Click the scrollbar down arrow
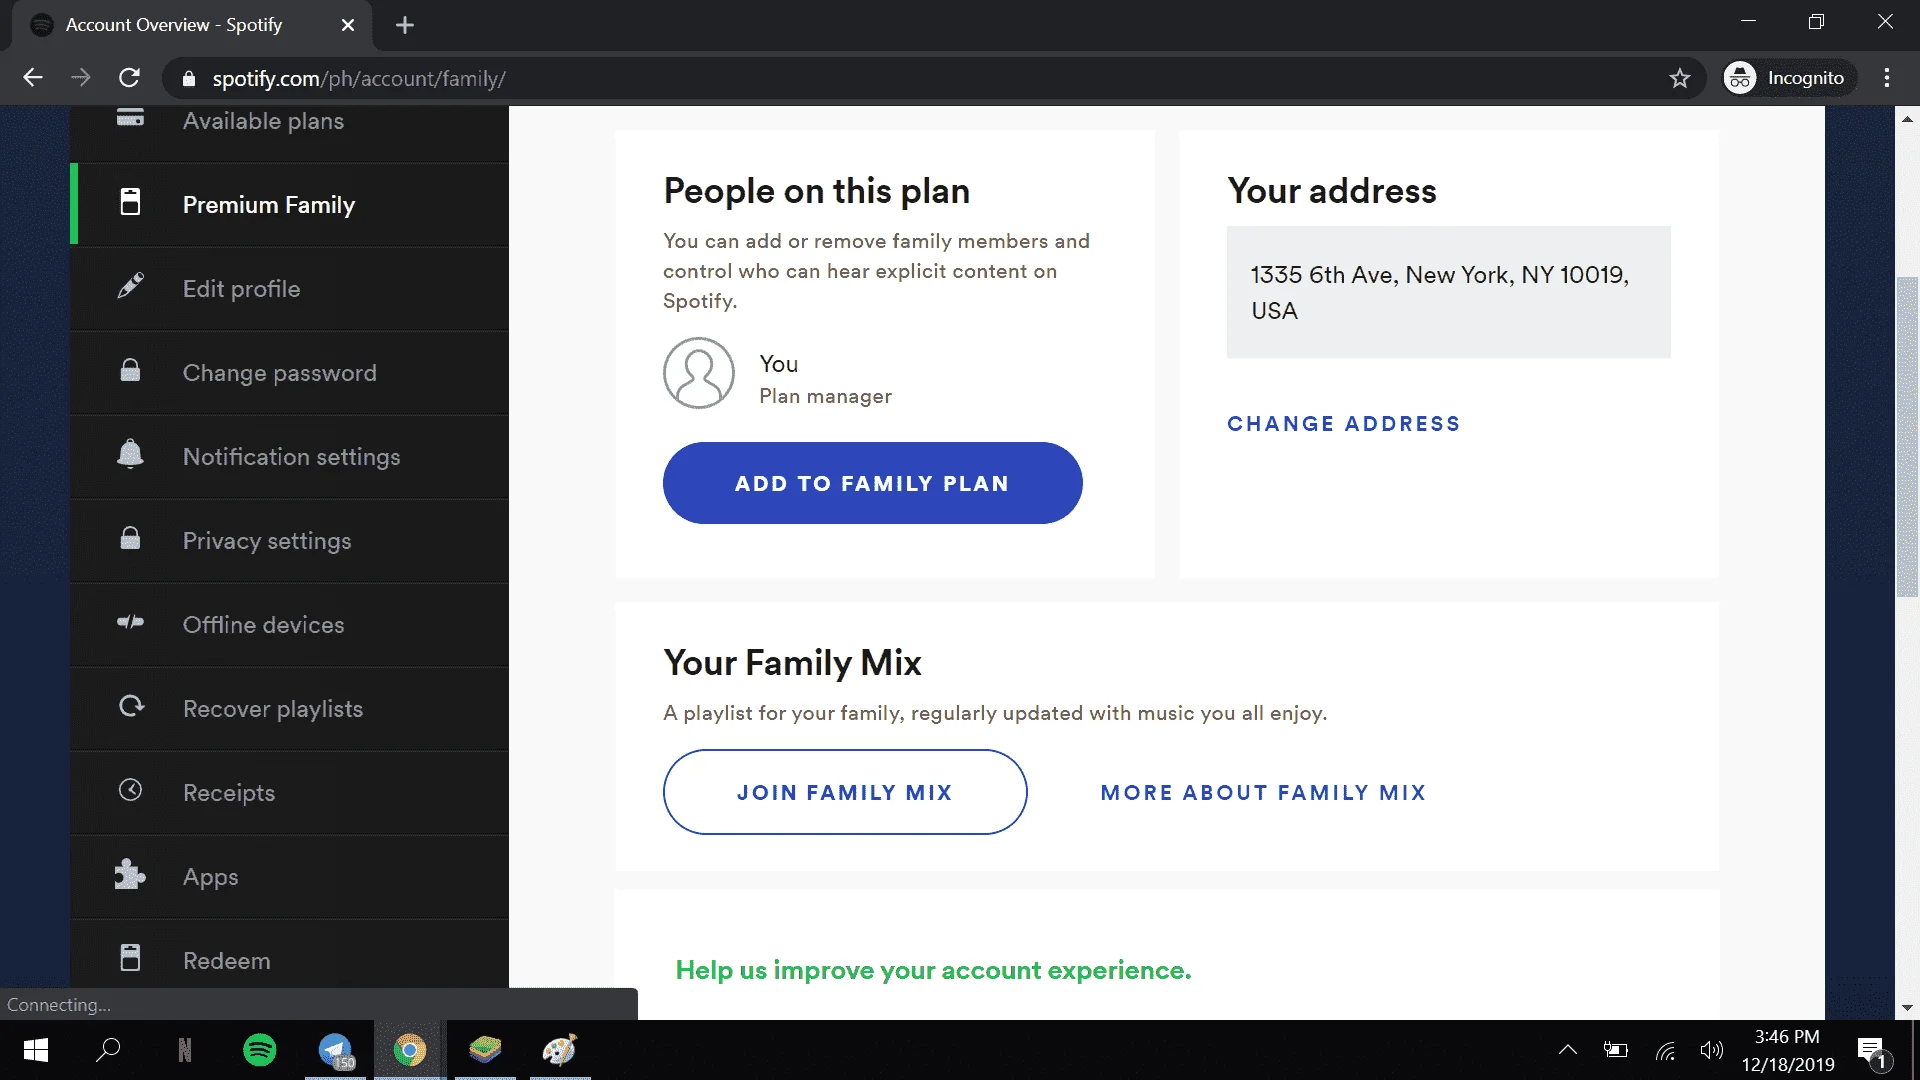Viewport: 1920px width, 1080px height. [1907, 1008]
